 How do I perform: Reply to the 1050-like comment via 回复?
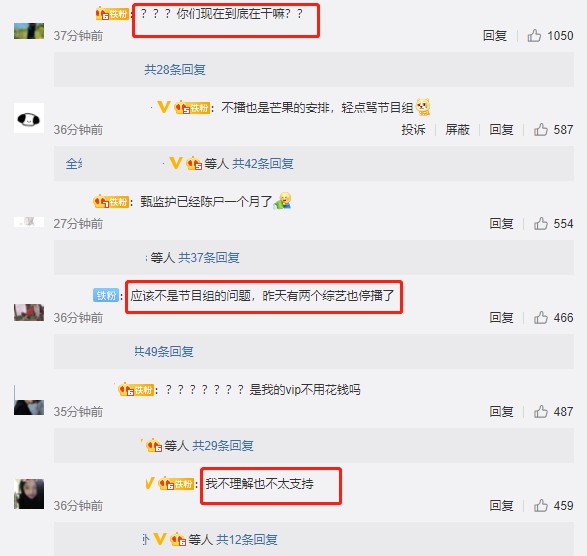[x=495, y=36]
